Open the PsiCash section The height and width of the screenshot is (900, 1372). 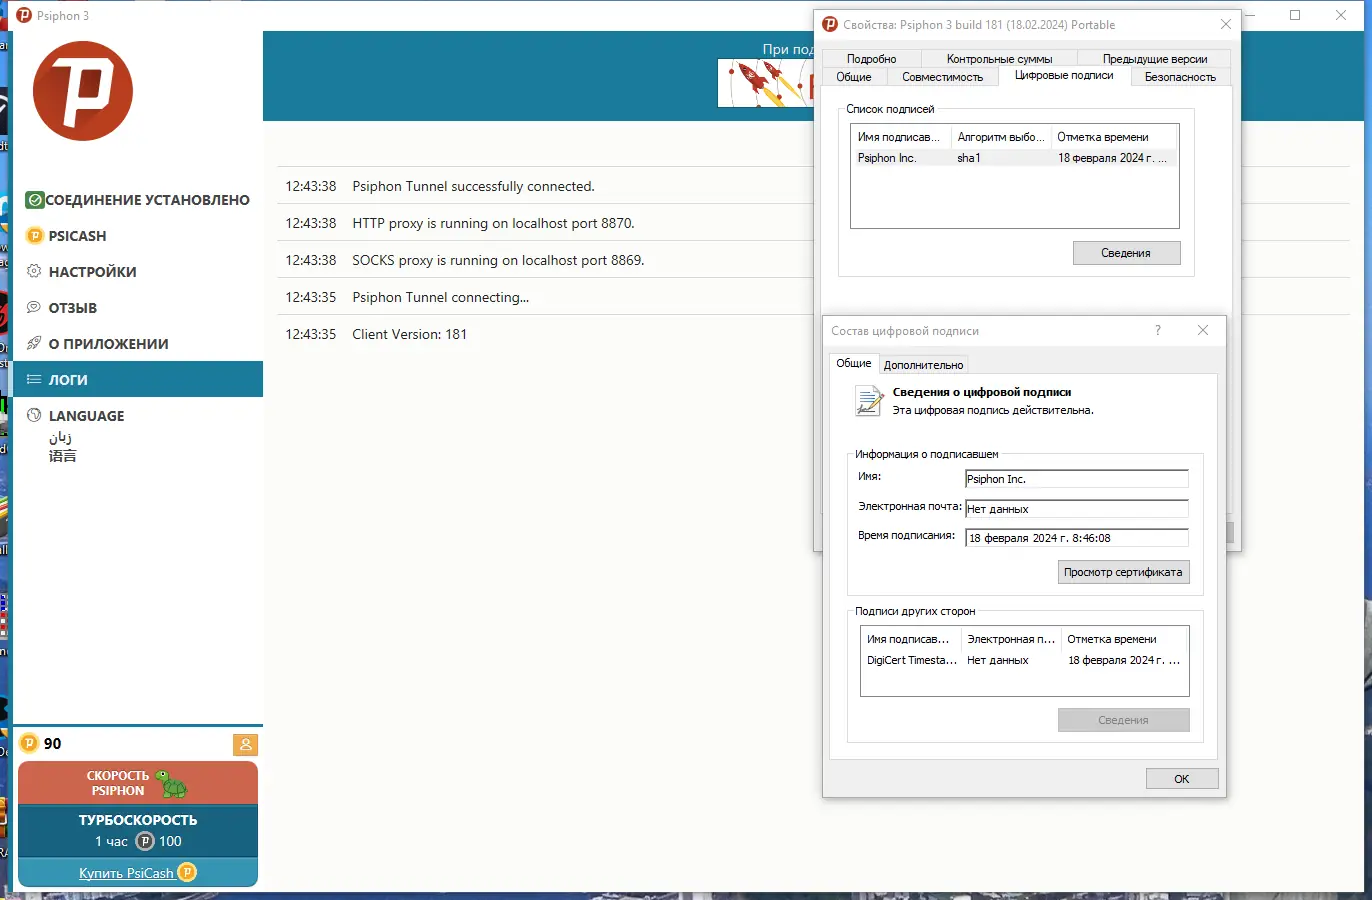pyautogui.click(x=138, y=236)
